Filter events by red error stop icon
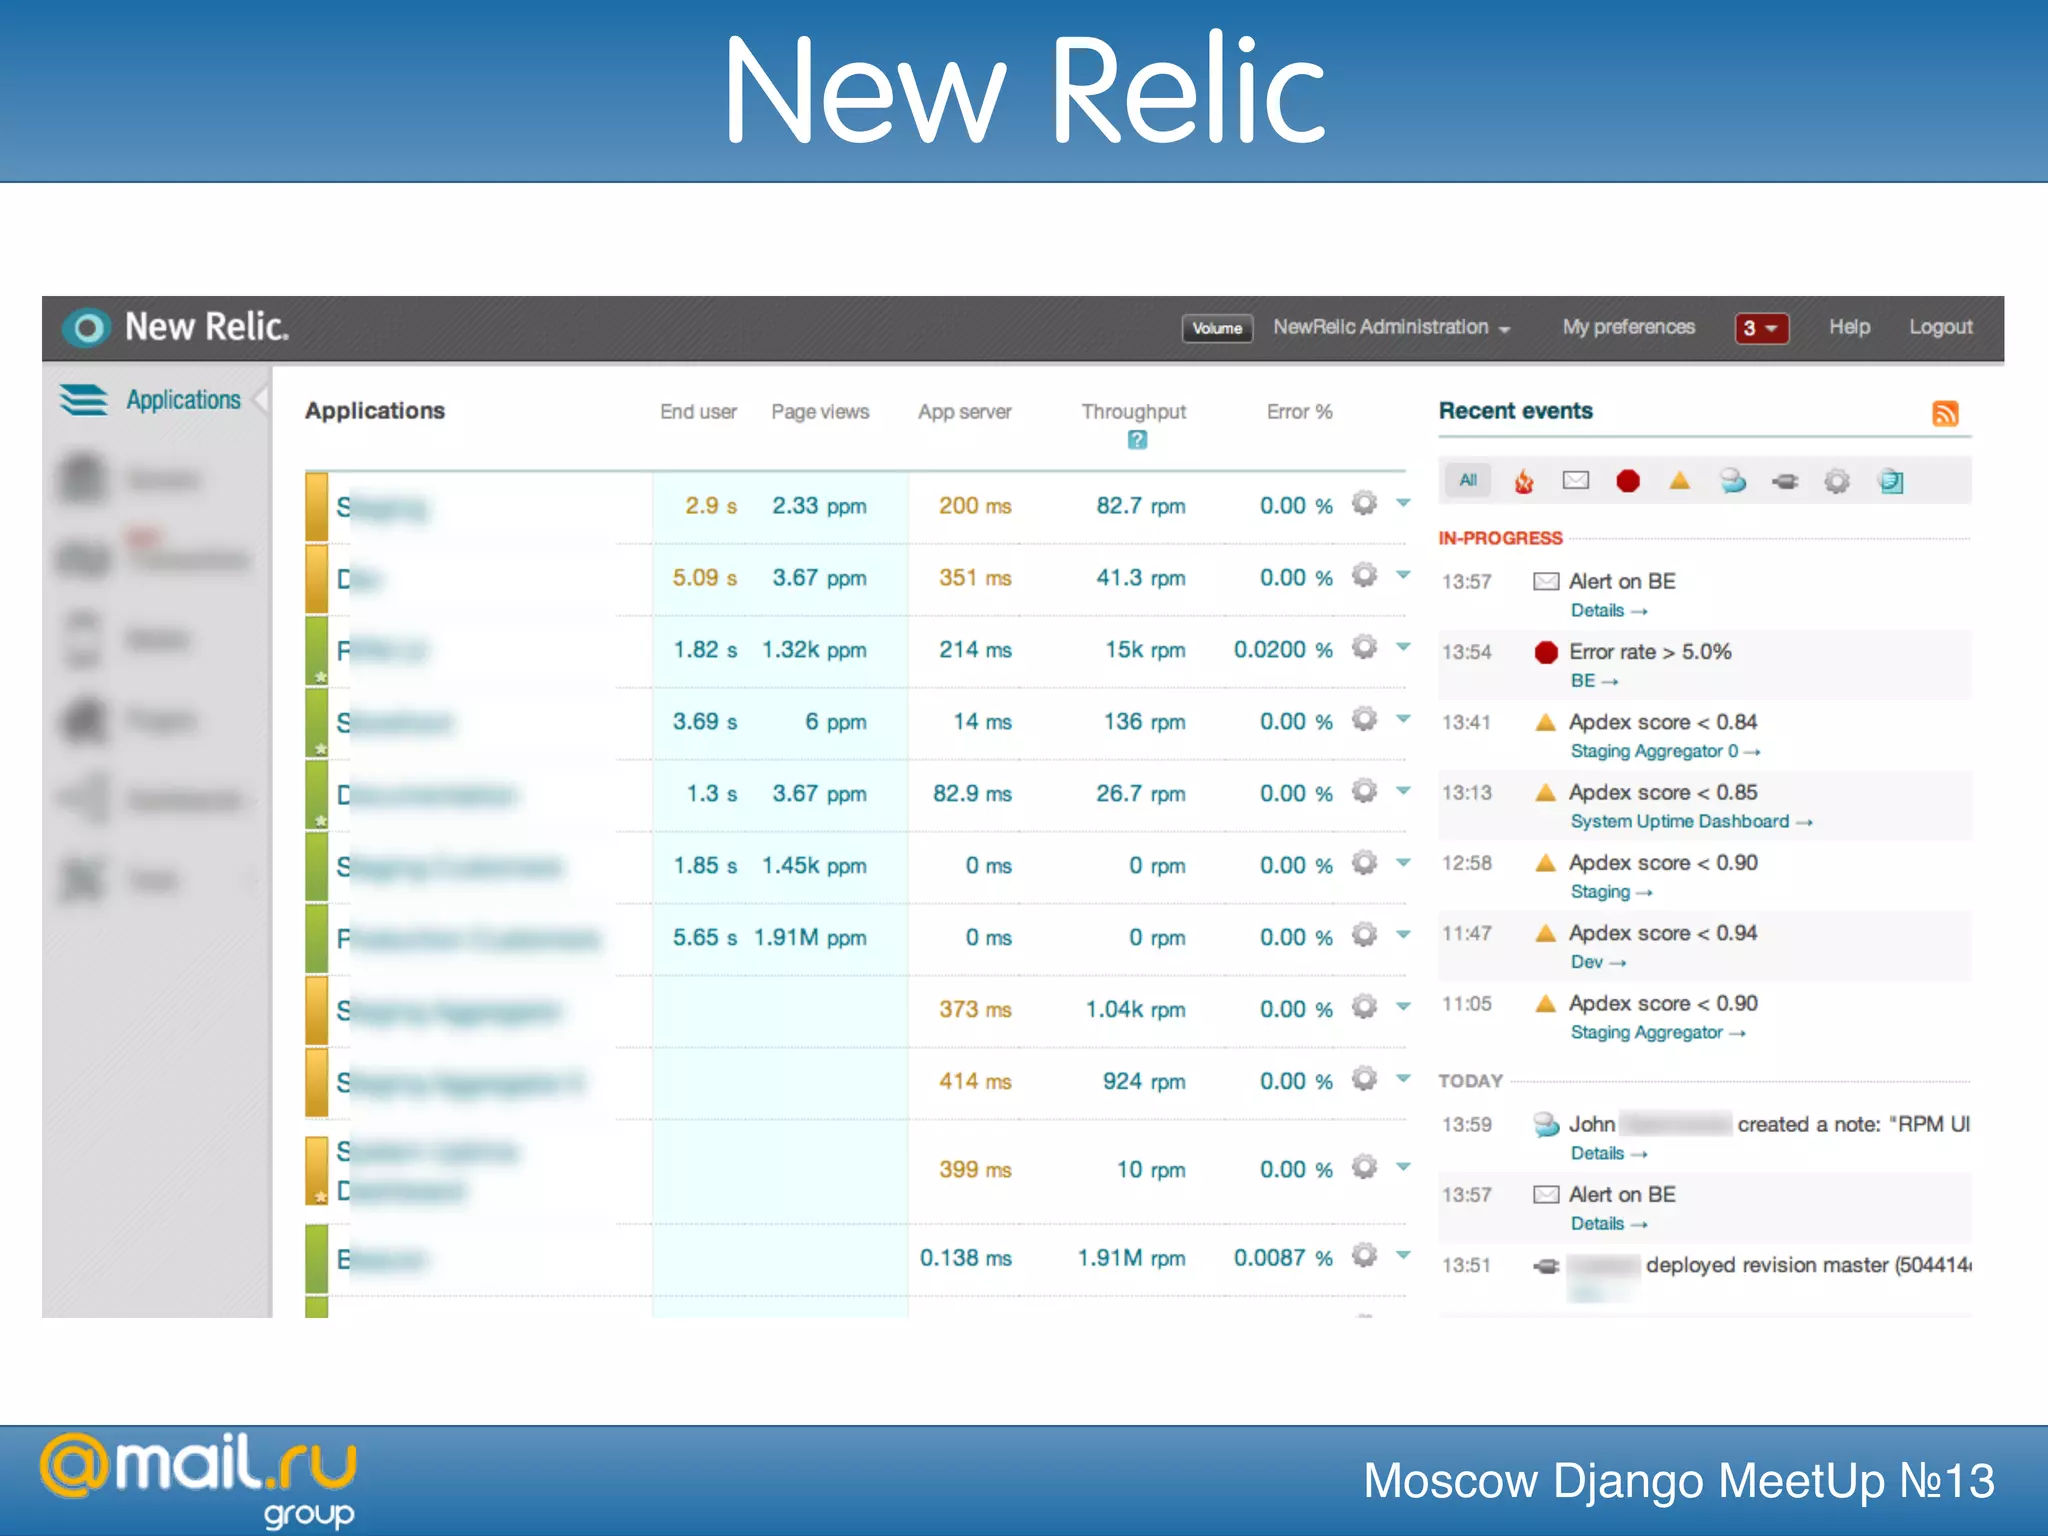 [x=1628, y=481]
